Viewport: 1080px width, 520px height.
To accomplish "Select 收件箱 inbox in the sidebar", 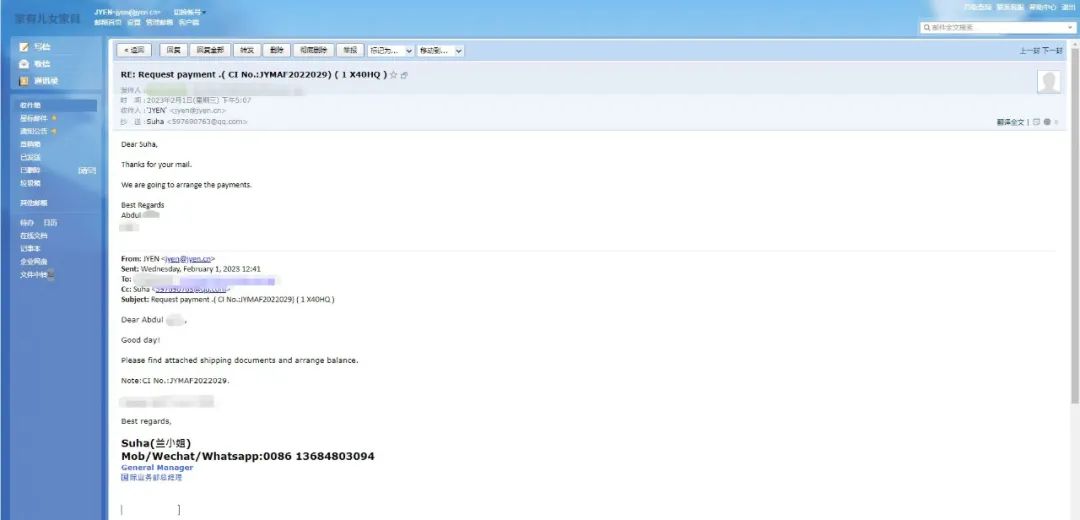I will point(31,105).
